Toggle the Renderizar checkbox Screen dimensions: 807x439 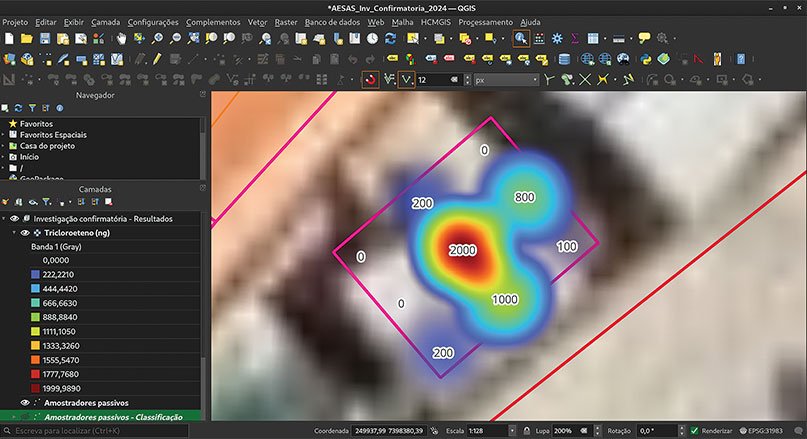point(694,430)
